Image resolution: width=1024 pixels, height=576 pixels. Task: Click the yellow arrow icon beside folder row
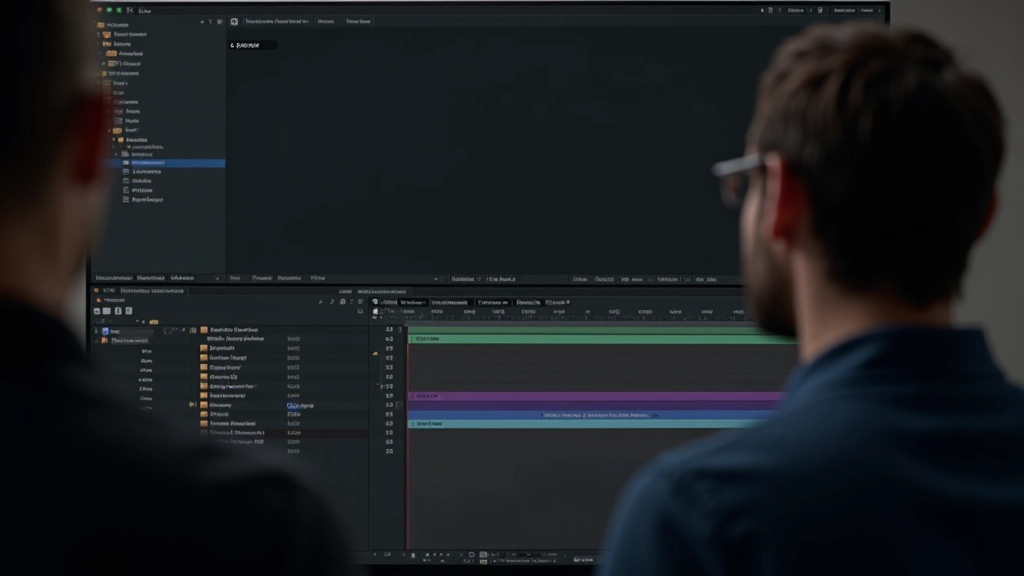point(192,405)
